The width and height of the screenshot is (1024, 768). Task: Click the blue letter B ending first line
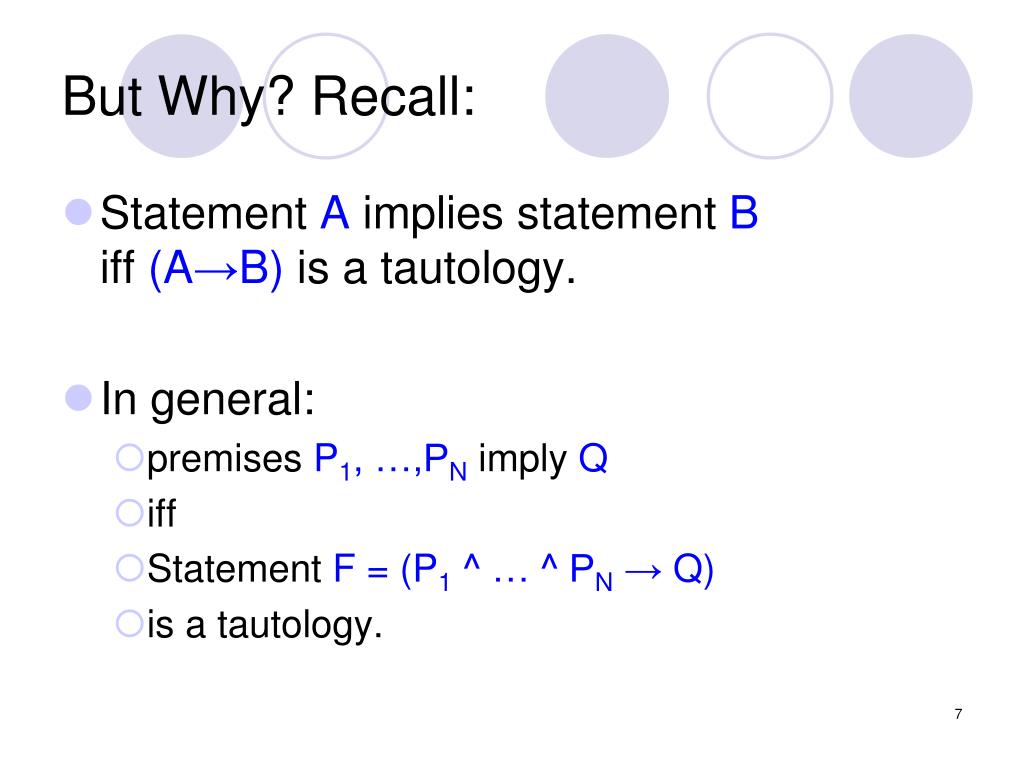pyautogui.click(x=743, y=213)
